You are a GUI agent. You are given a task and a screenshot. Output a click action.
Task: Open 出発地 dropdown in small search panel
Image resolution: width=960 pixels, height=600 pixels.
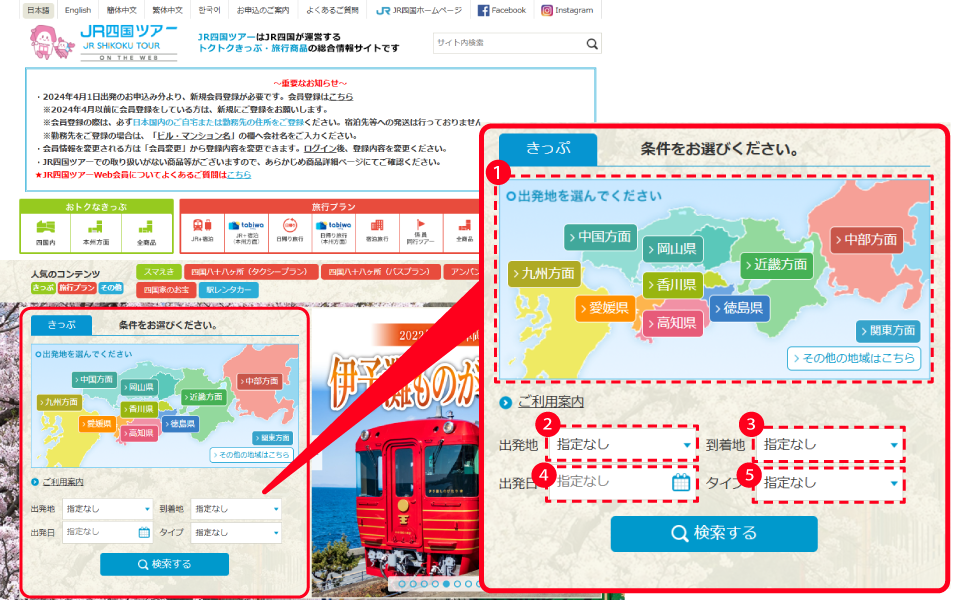click(107, 509)
